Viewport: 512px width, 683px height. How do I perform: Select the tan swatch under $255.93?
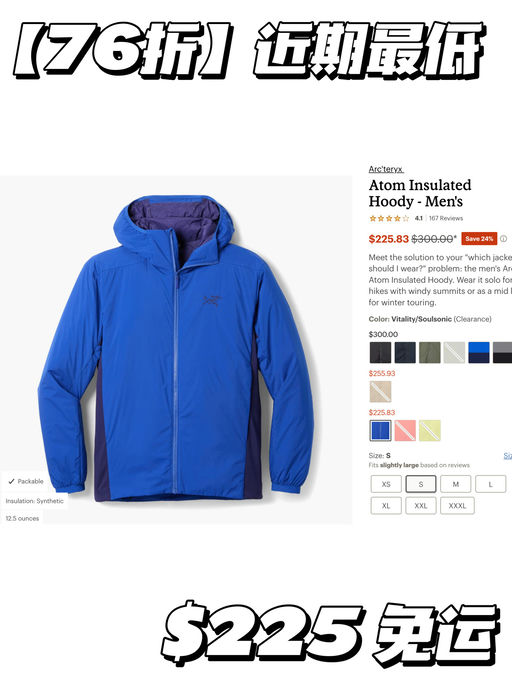tap(380, 391)
